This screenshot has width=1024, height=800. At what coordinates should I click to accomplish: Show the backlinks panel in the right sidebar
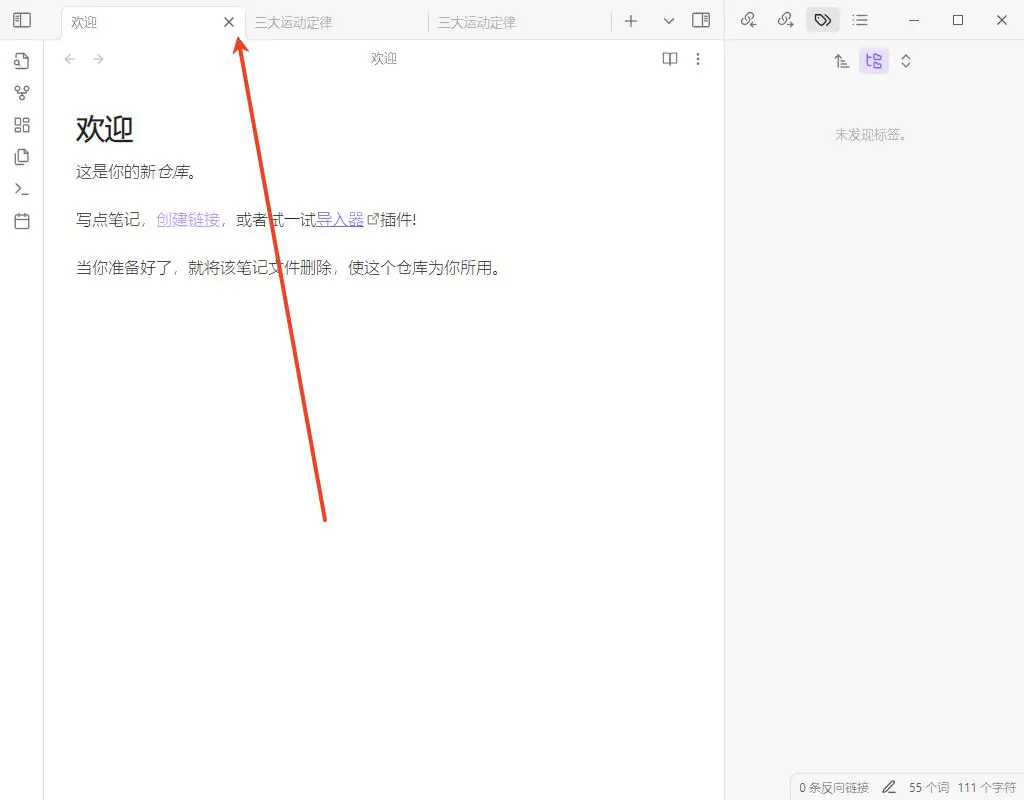pyautogui.click(x=748, y=20)
